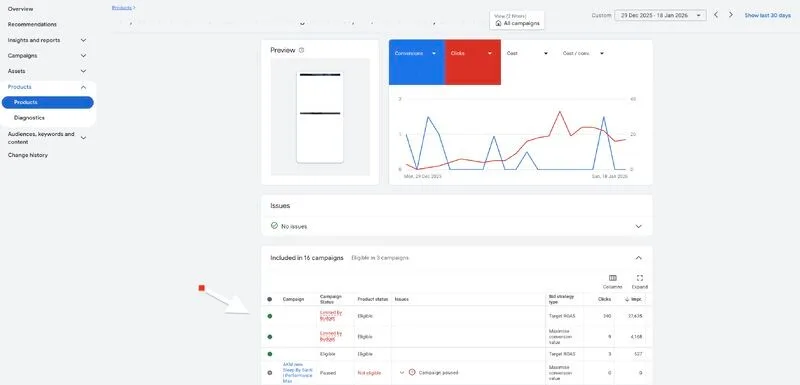The width and height of the screenshot is (800, 385).
Task: Expand the Assets sidebar section
Action: click(84, 71)
